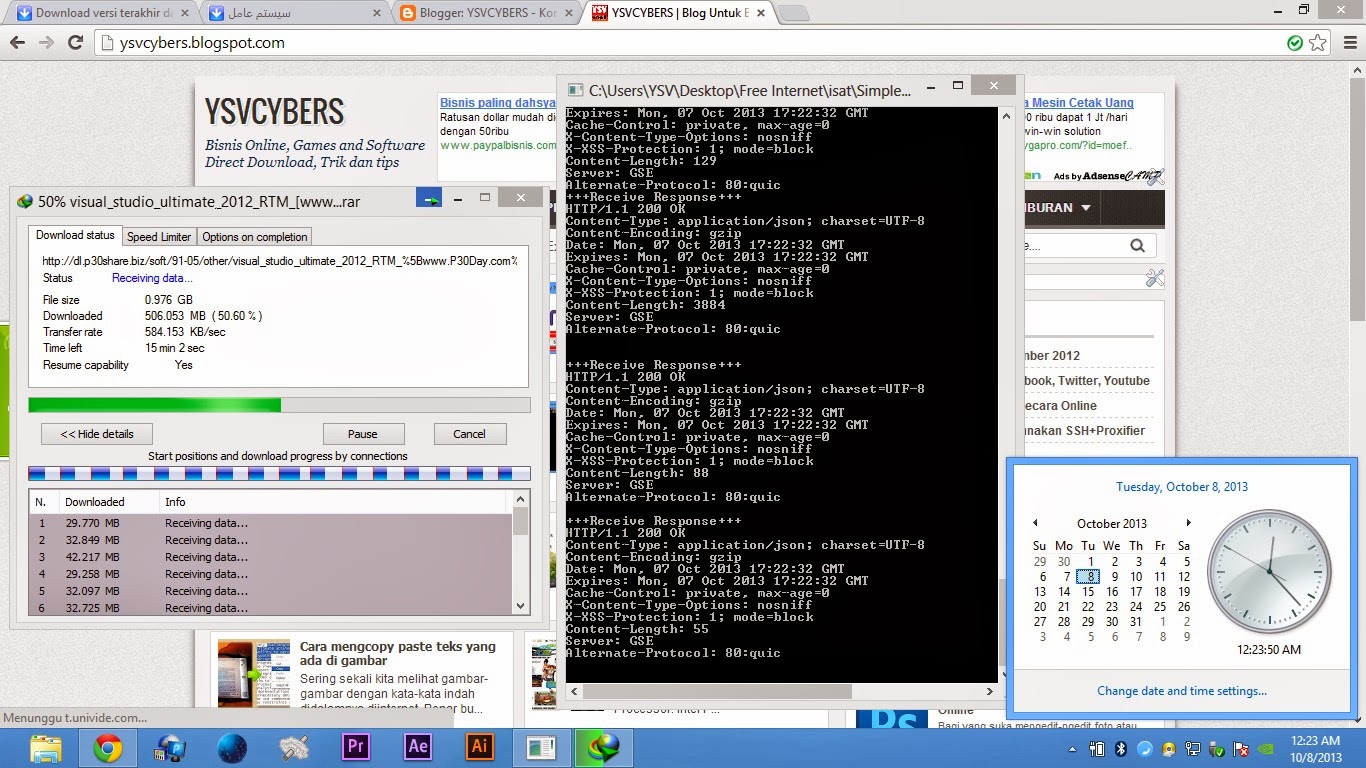Open the Speed Limiter tab

click(x=159, y=237)
